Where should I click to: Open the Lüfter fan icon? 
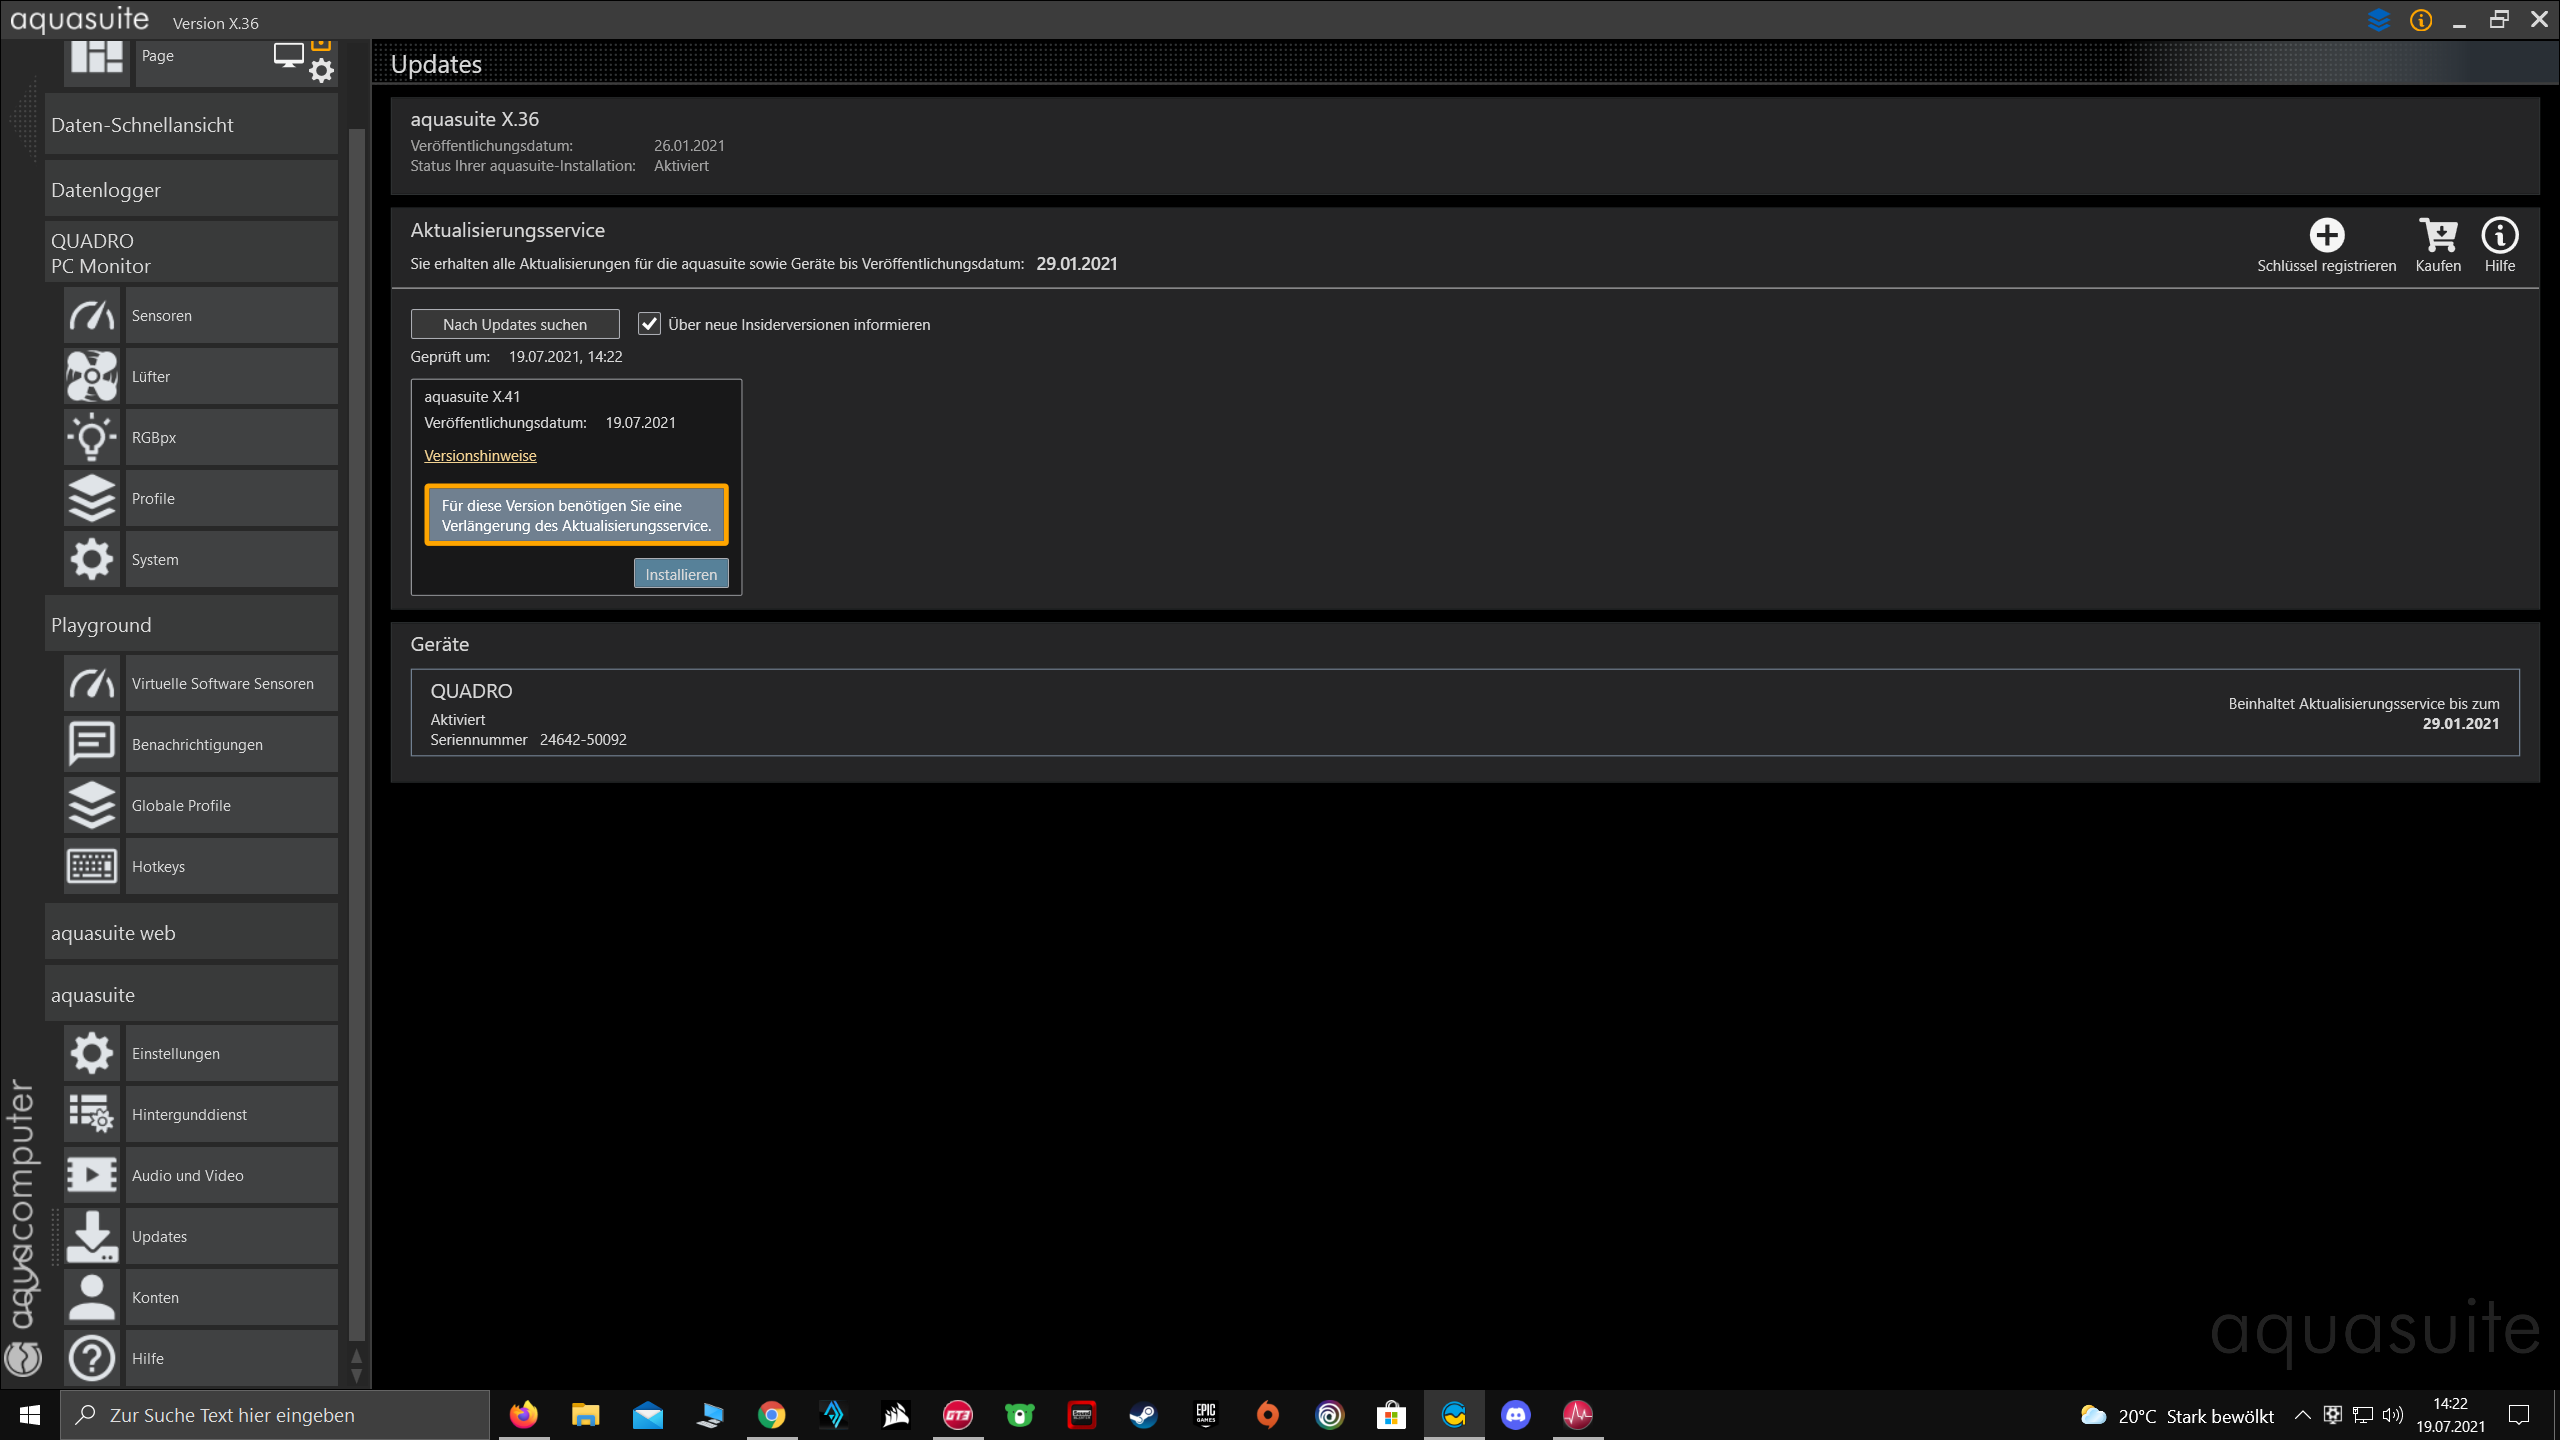point(92,377)
